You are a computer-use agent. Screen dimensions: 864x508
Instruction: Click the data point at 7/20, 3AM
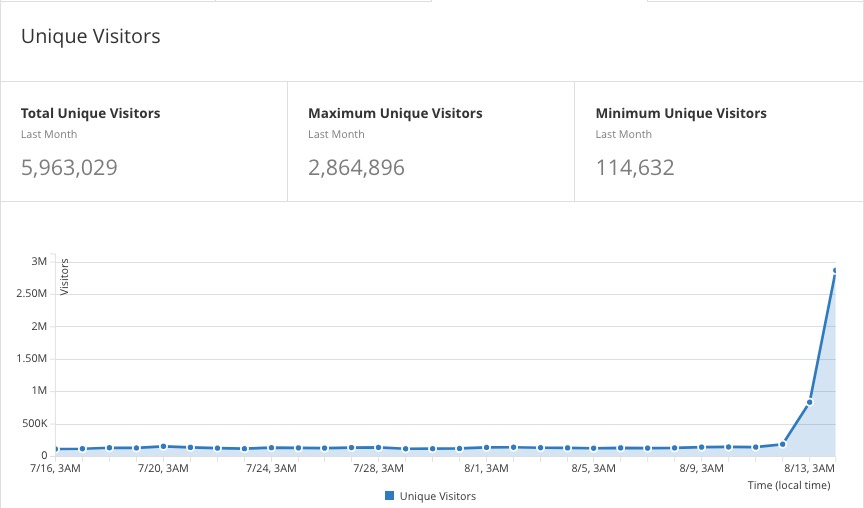tap(163, 446)
